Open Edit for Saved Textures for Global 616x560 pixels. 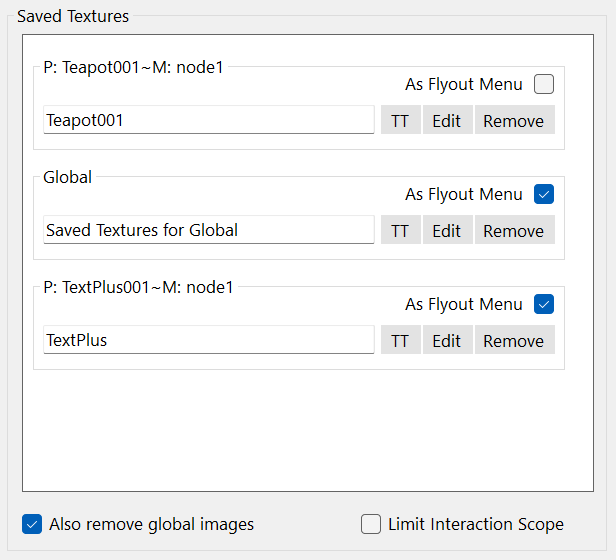[x=446, y=231]
